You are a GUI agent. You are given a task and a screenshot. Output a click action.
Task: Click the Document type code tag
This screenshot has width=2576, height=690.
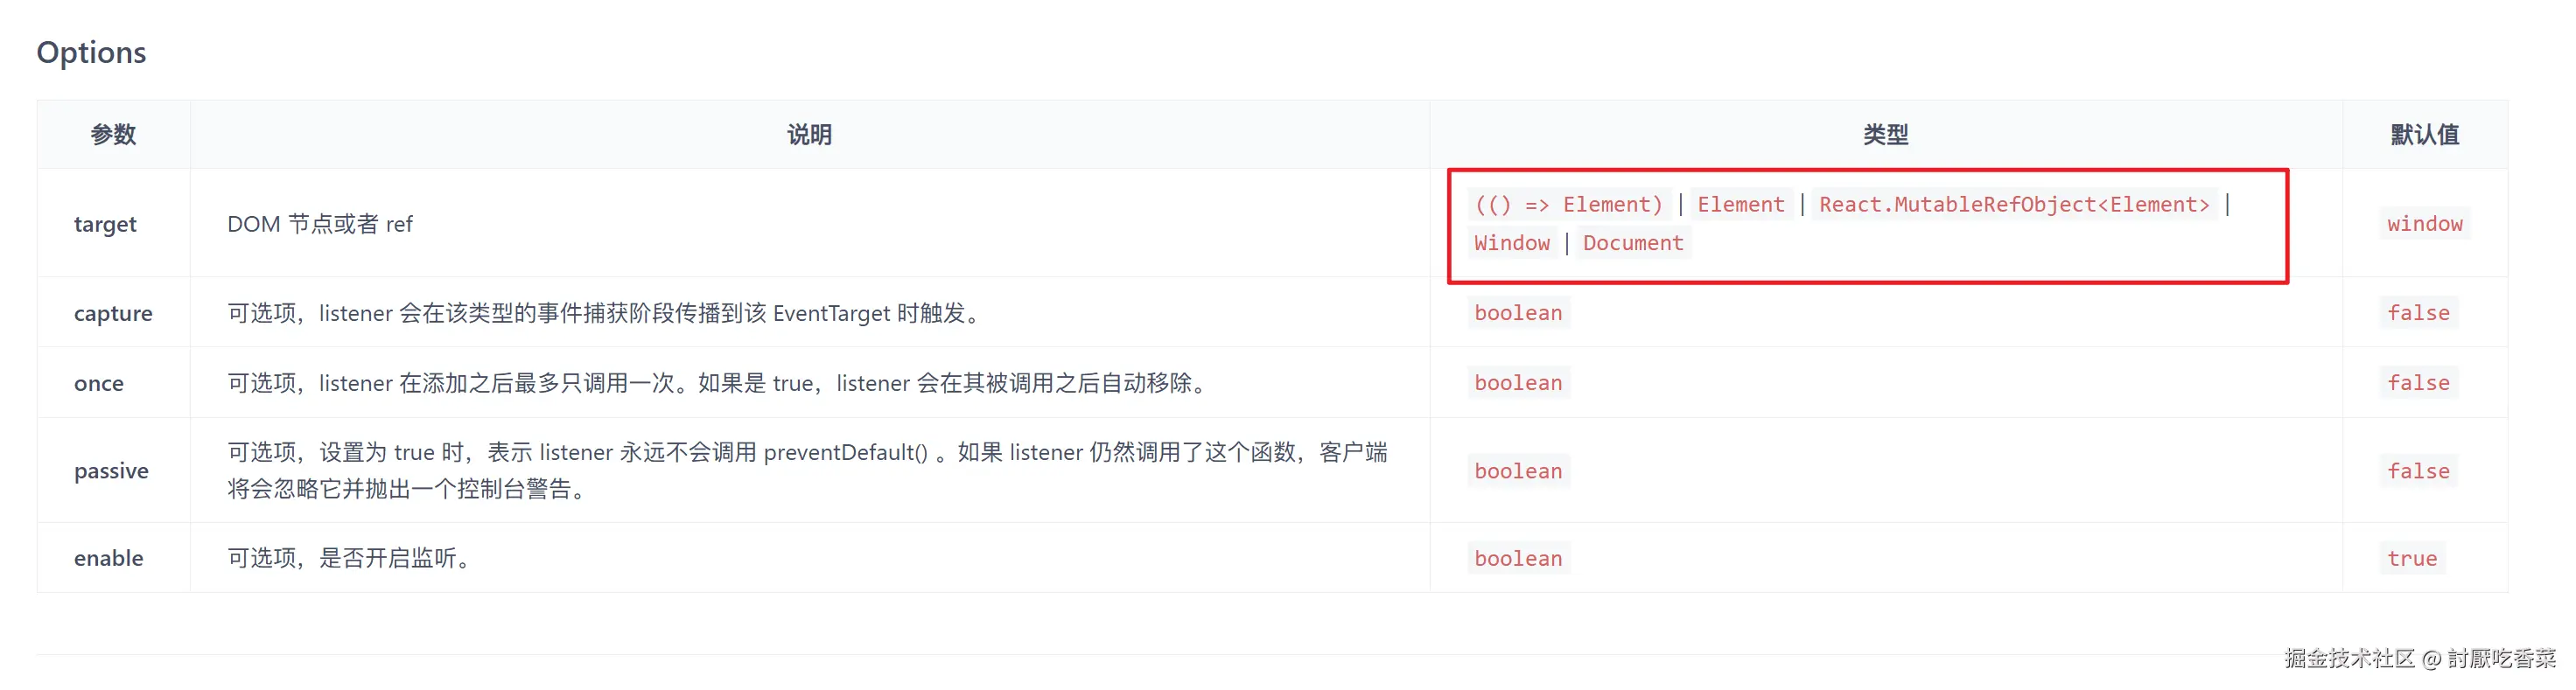[1633, 243]
